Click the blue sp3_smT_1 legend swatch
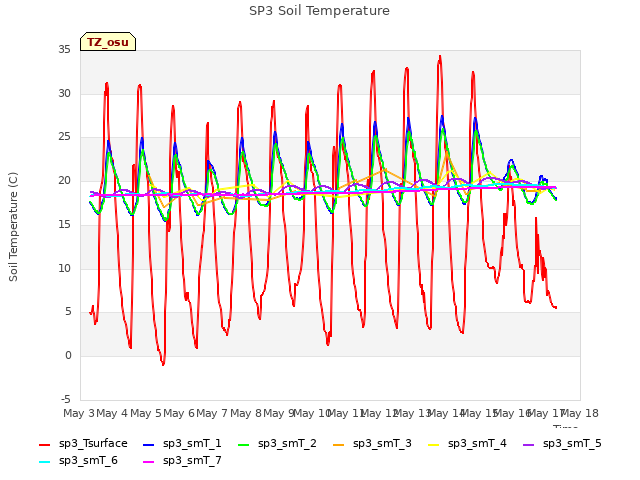Image resolution: width=640 pixels, height=480 pixels. [x=149, y=444]
